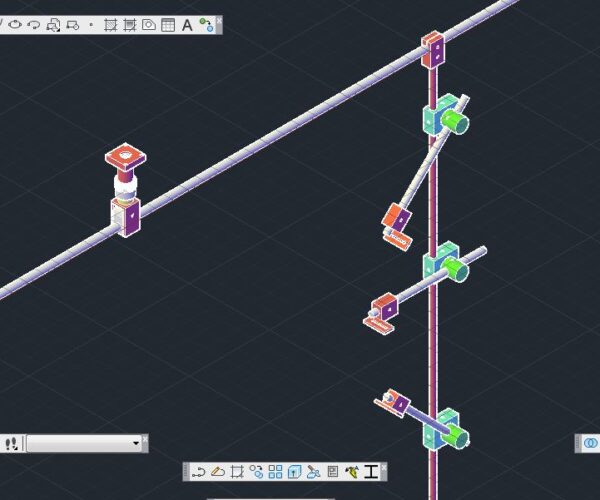Close the footprints dropdown toolbar
This screenshot has height=500, width=600.
click(145, 439)
